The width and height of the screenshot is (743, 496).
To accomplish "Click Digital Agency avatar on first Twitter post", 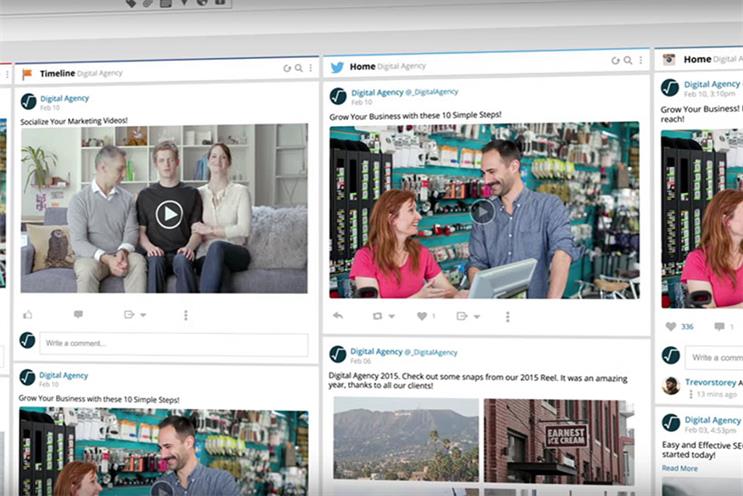I will point(338,96).
